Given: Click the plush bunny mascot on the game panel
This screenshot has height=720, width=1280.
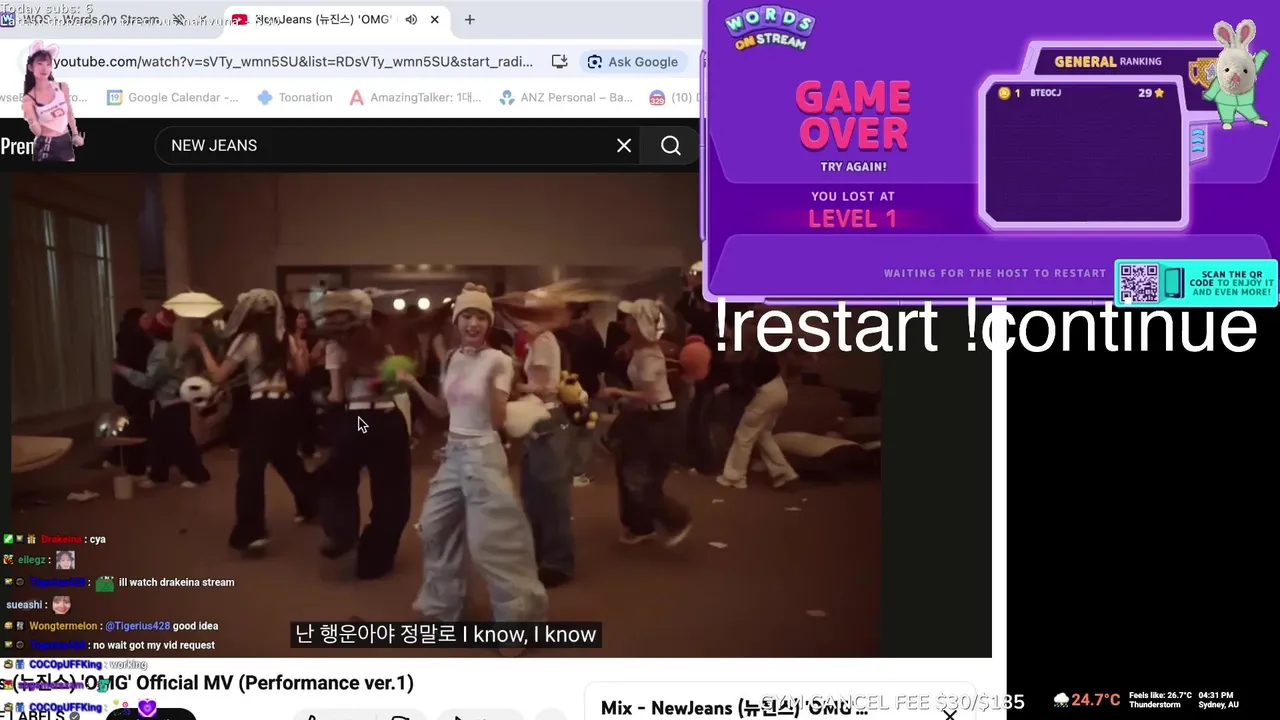Looking at the screenshot, I should pos(1237,73).
